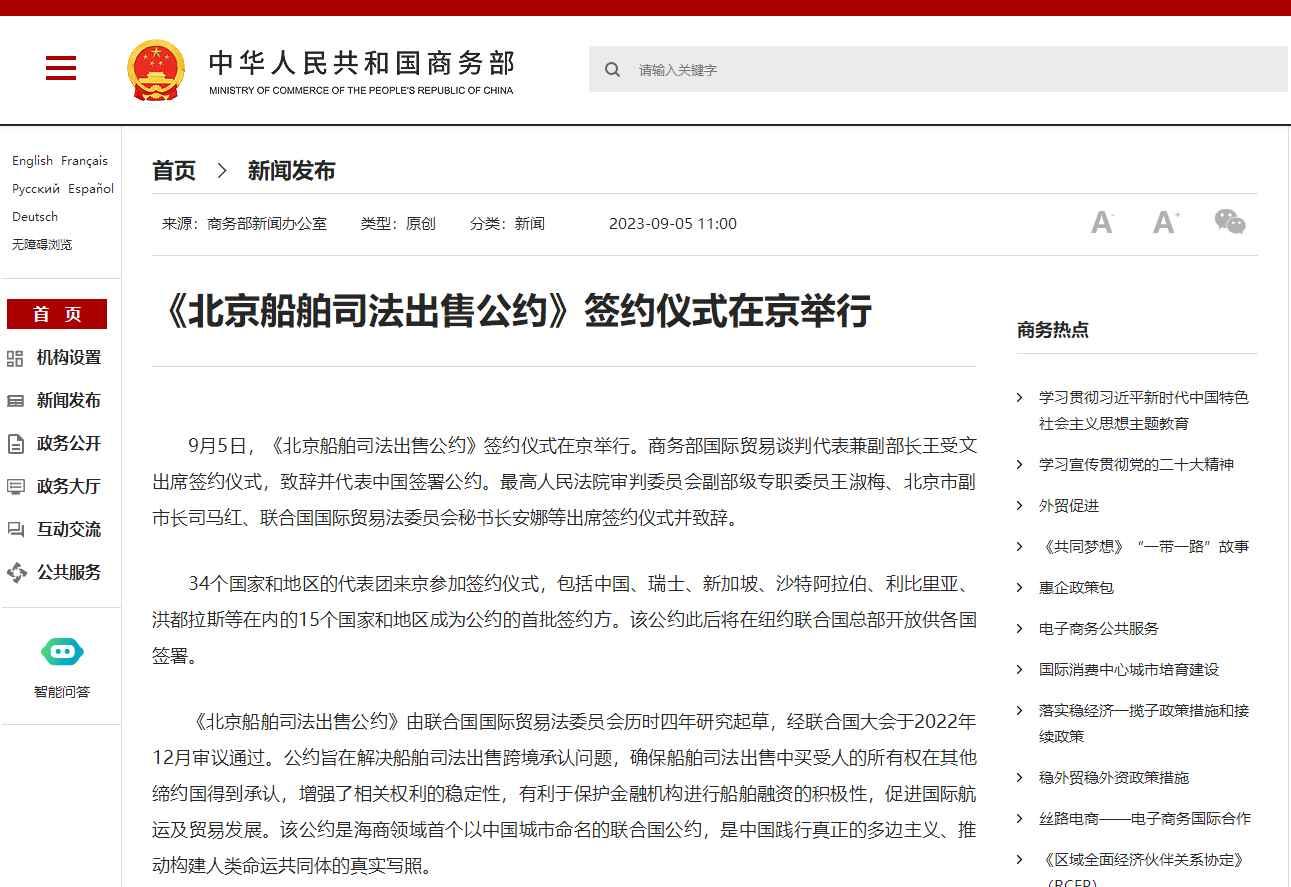Open the red hamburger menu icon

[x=61, y=68]
